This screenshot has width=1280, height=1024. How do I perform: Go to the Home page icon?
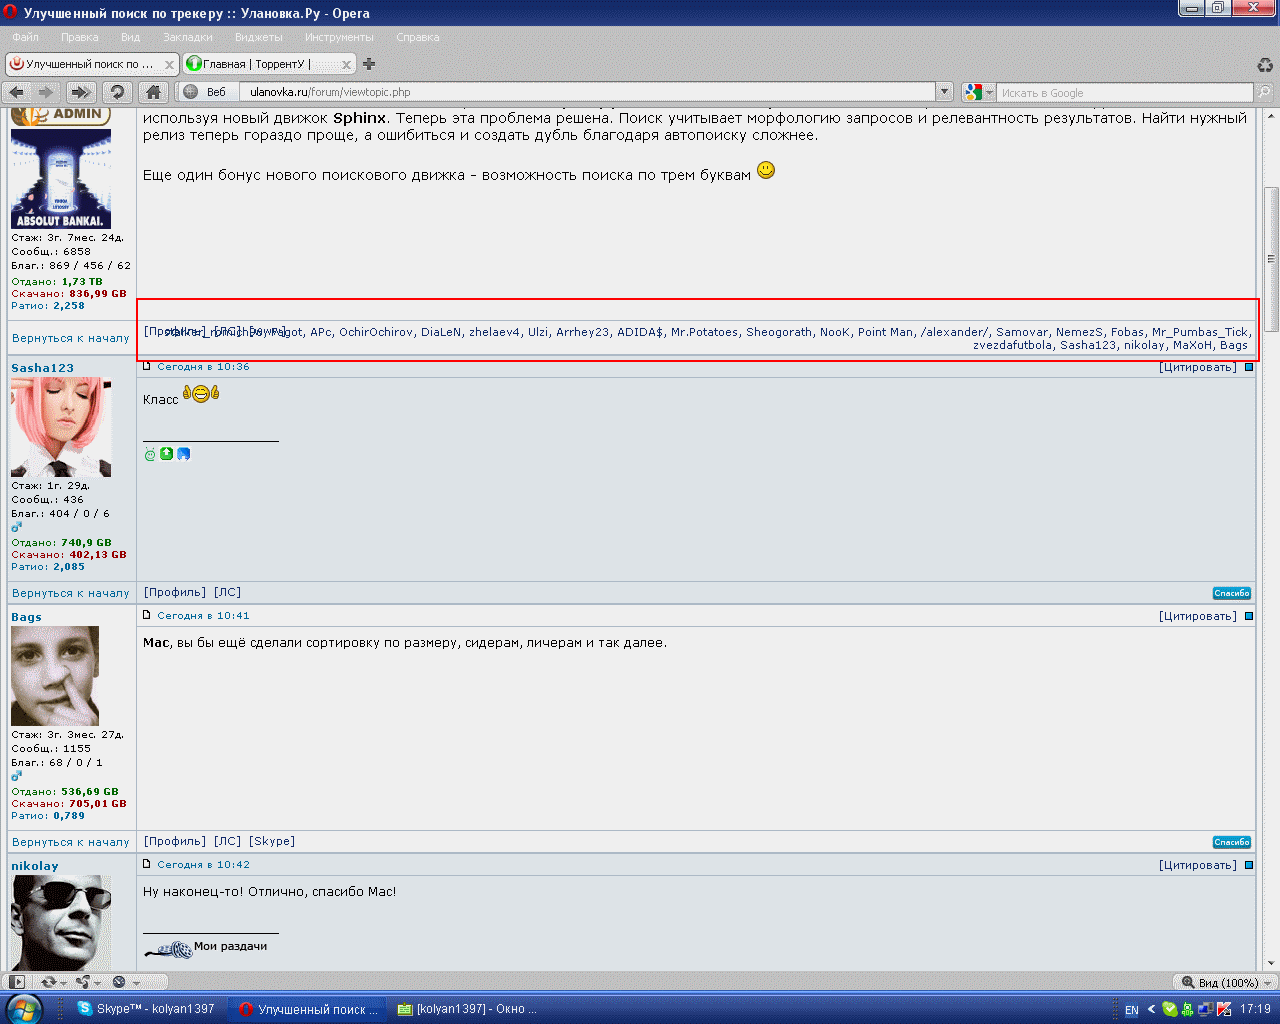point(152,92)
